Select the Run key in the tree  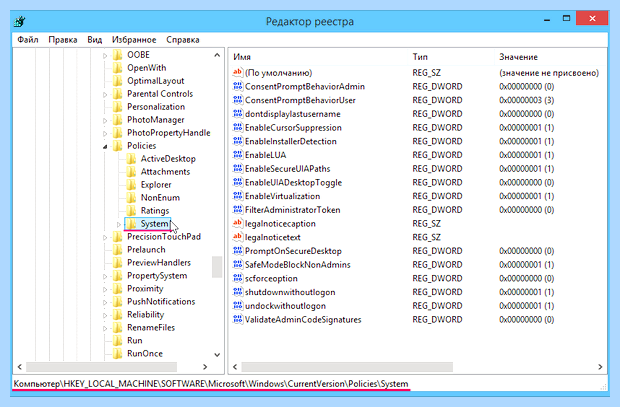(x=134, y=341)
